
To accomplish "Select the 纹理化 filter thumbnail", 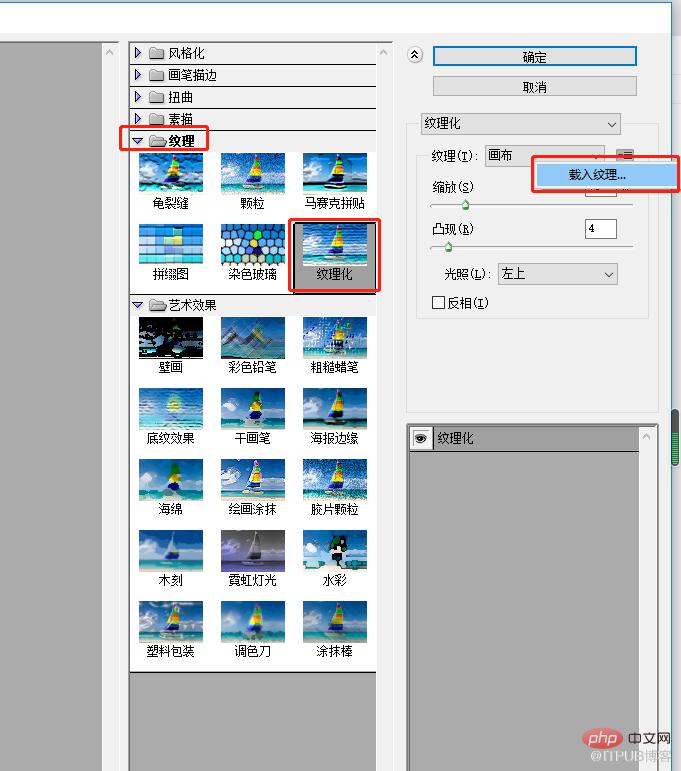I will pos(335,245).
